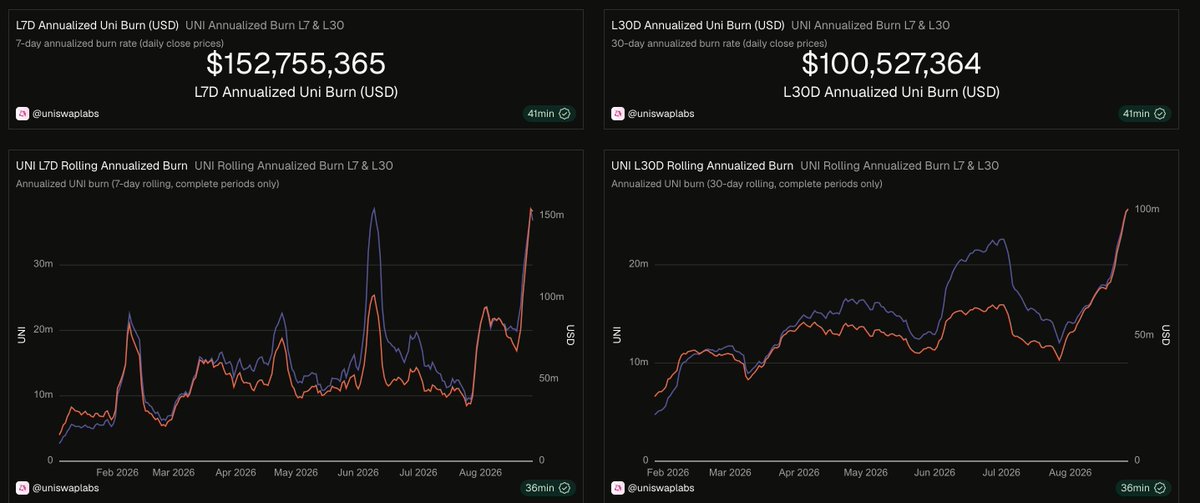Click the L7D Annualized Uni Burn (USD) title
The width and height of the screenshot is (1200, 503).
pyautogui.click(x=97, y=24)
